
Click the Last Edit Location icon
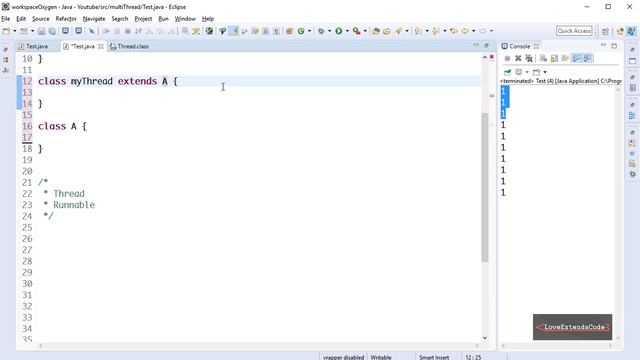point(454,31)
